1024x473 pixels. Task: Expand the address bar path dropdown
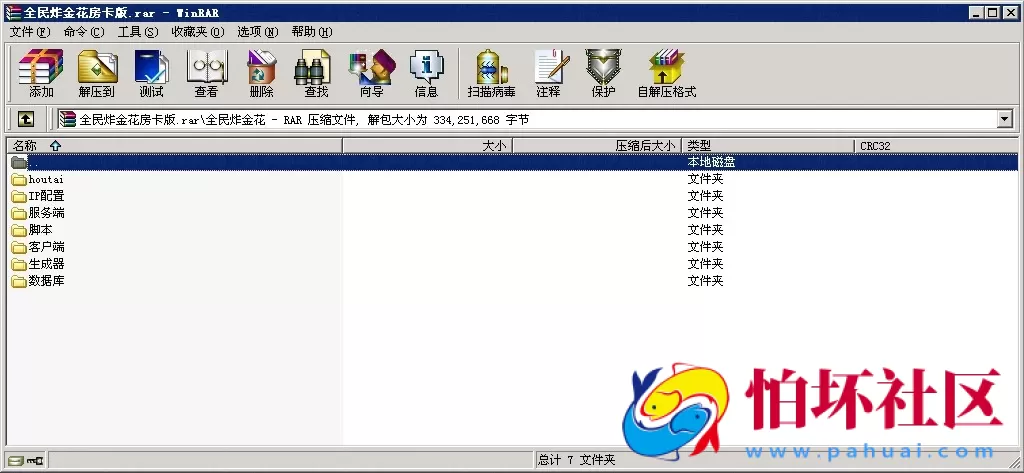[1005, 120]
